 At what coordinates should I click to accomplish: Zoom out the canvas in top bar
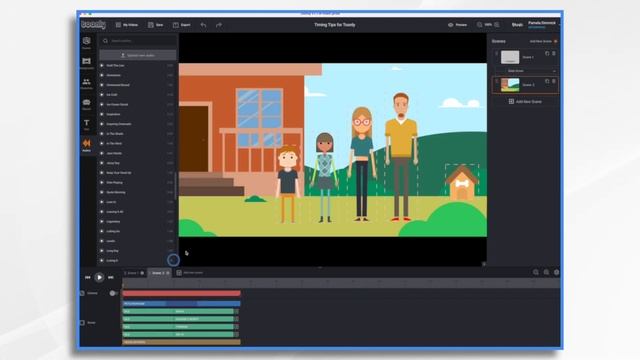click(x=480, y=25)
